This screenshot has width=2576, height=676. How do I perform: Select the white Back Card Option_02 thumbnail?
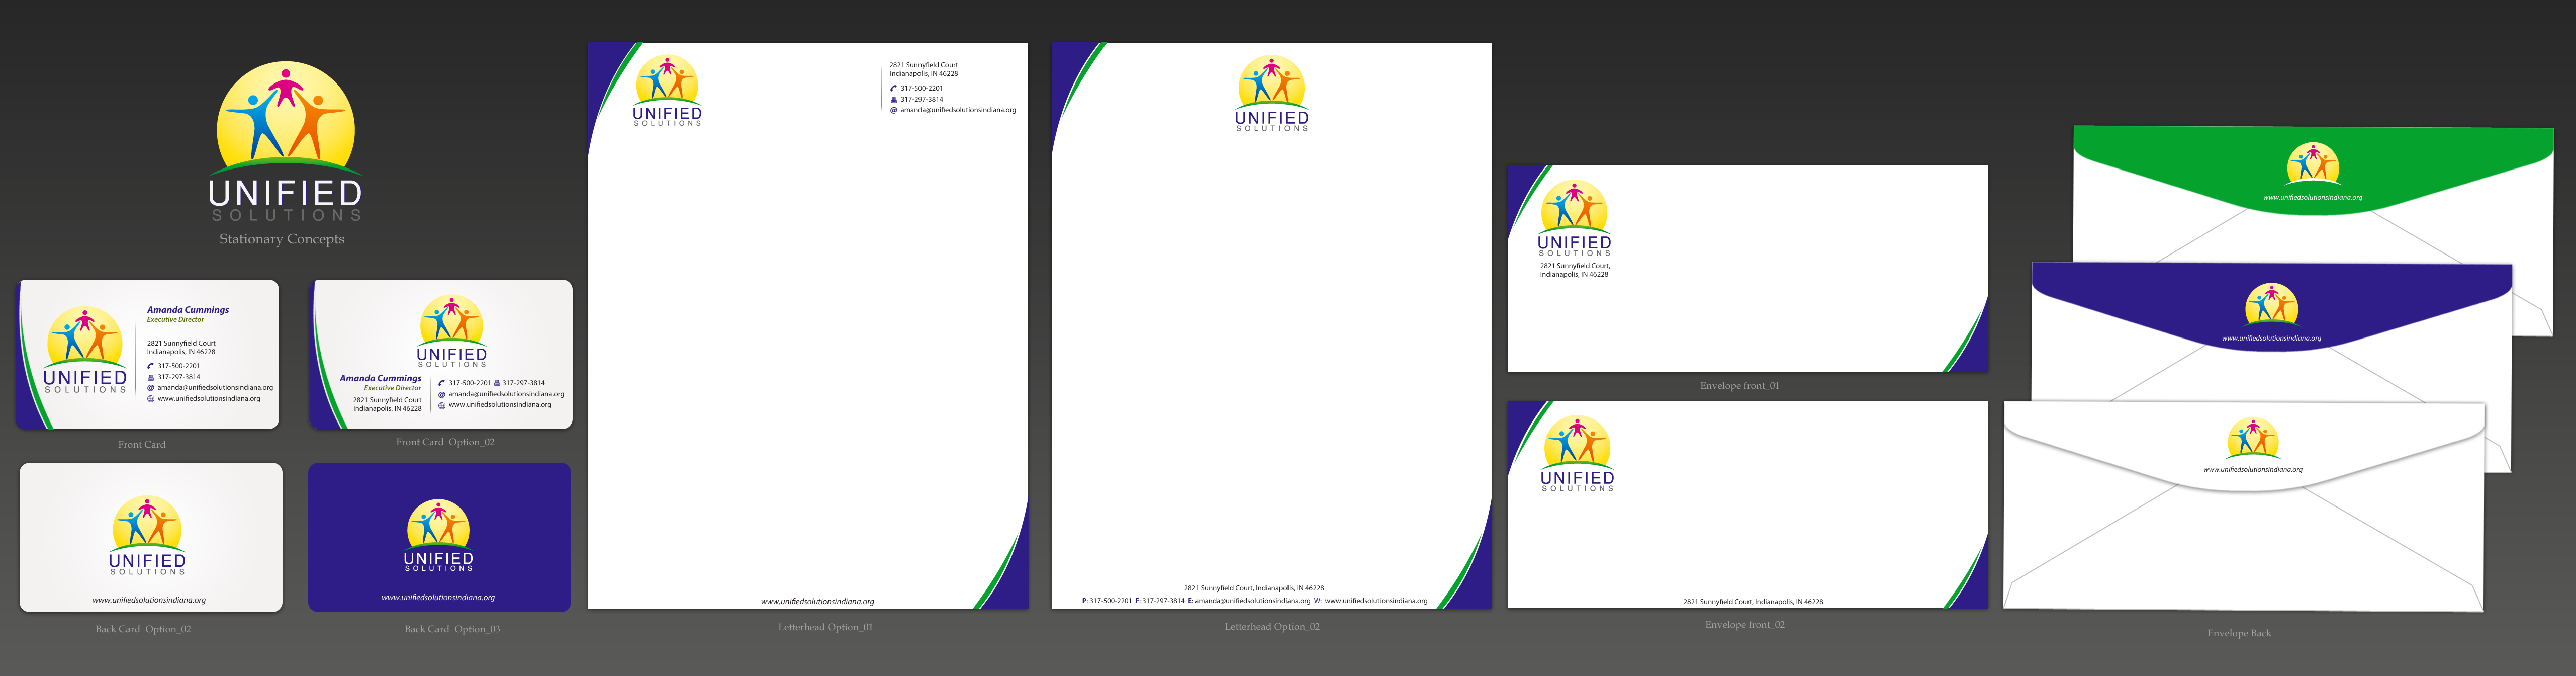[x=150, y=537]
